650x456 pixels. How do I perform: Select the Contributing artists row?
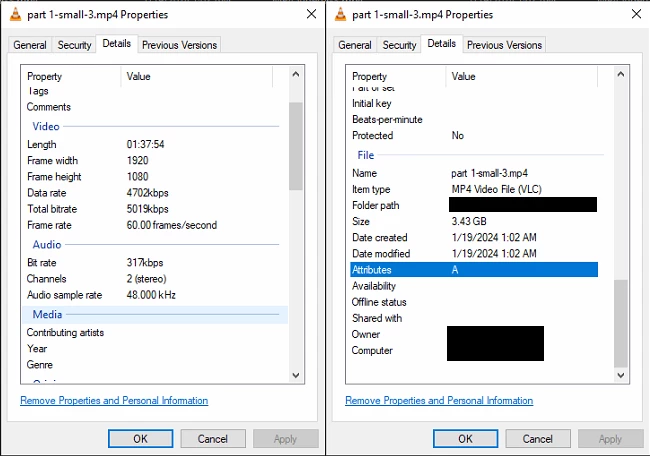[x=155, y=332]
